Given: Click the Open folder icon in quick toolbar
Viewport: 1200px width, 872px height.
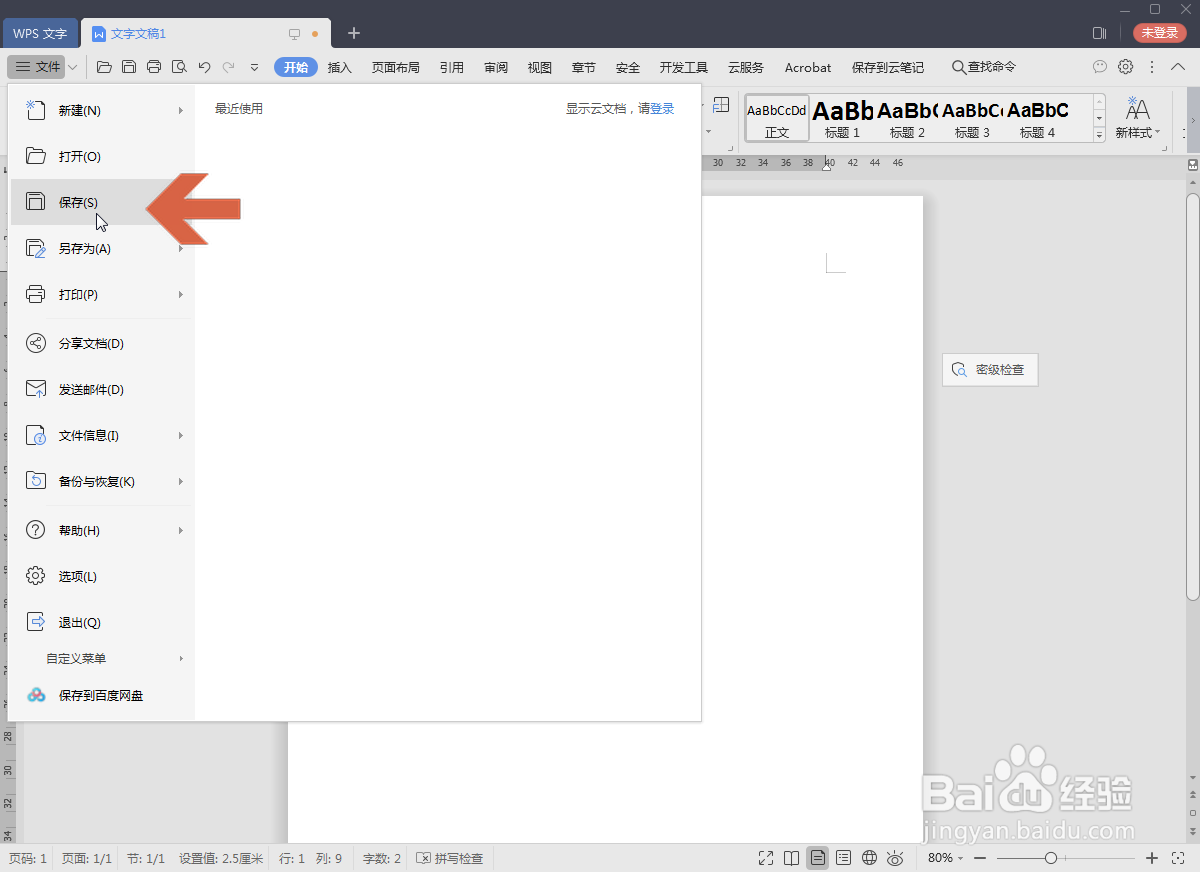Looking at the screenshot, I should pos(104,67).
